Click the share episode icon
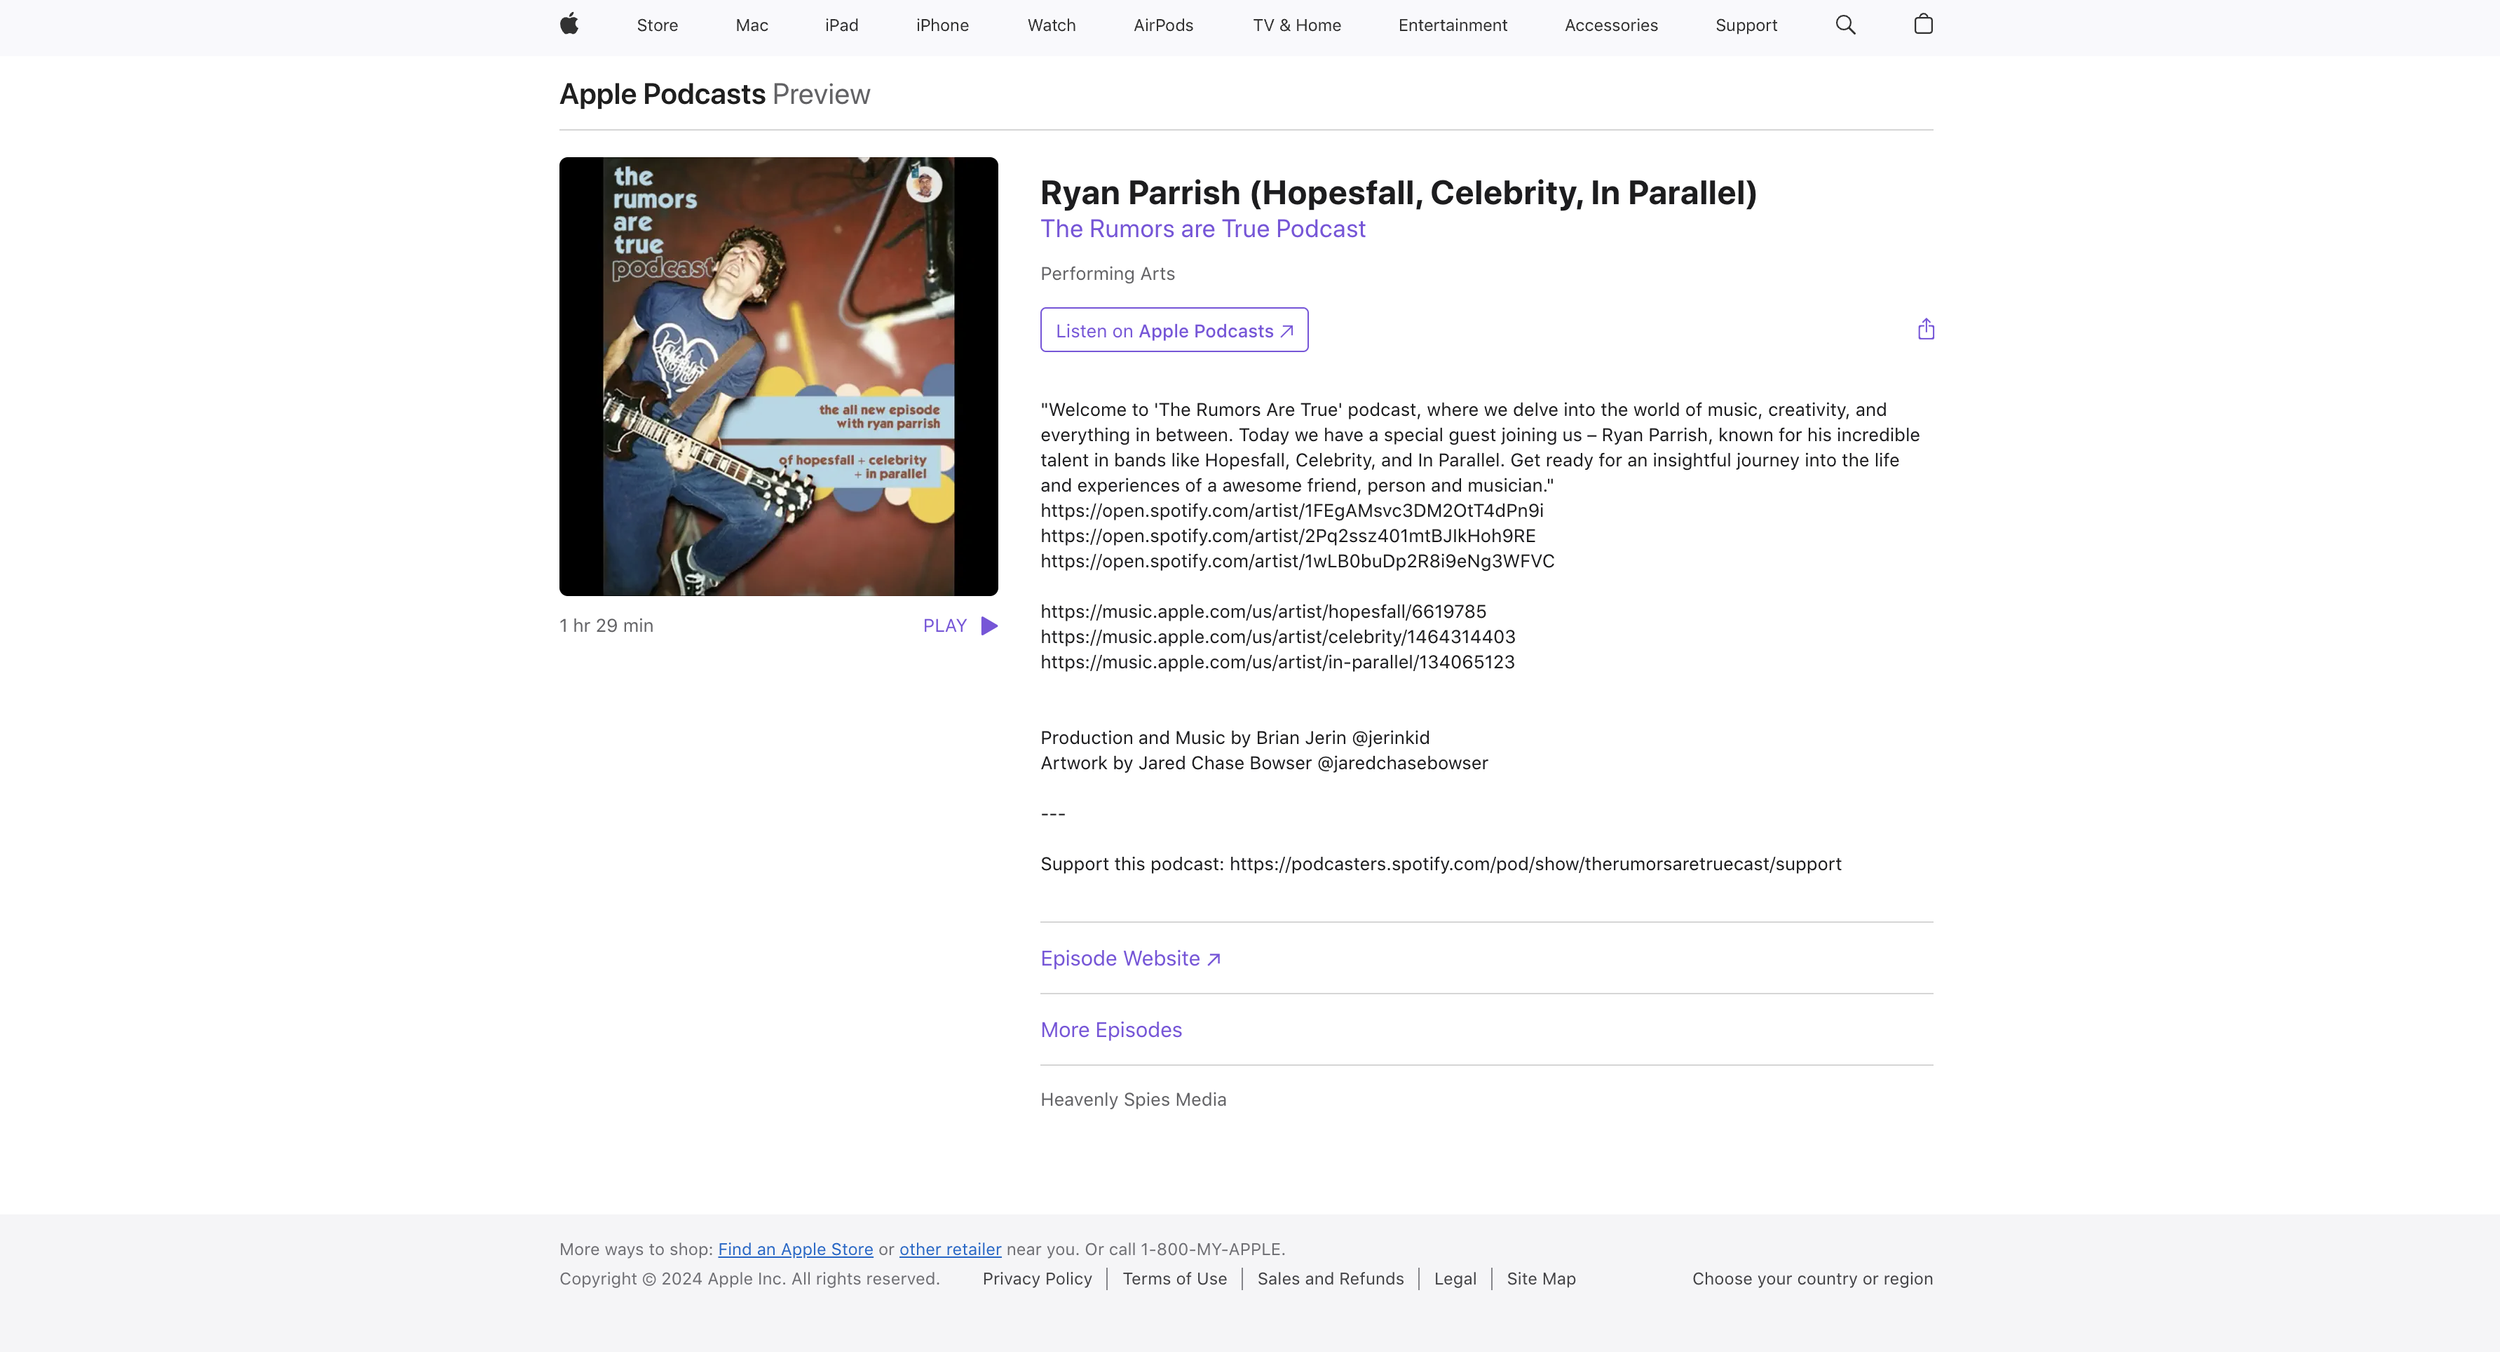The image size is (2500, 1352). coord(1926,329)
